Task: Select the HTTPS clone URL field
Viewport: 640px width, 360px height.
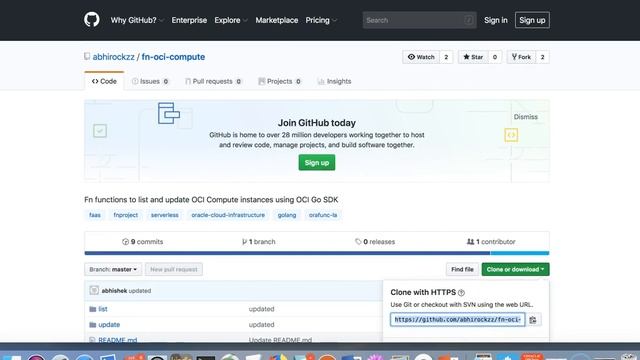Action: point(457,320)
